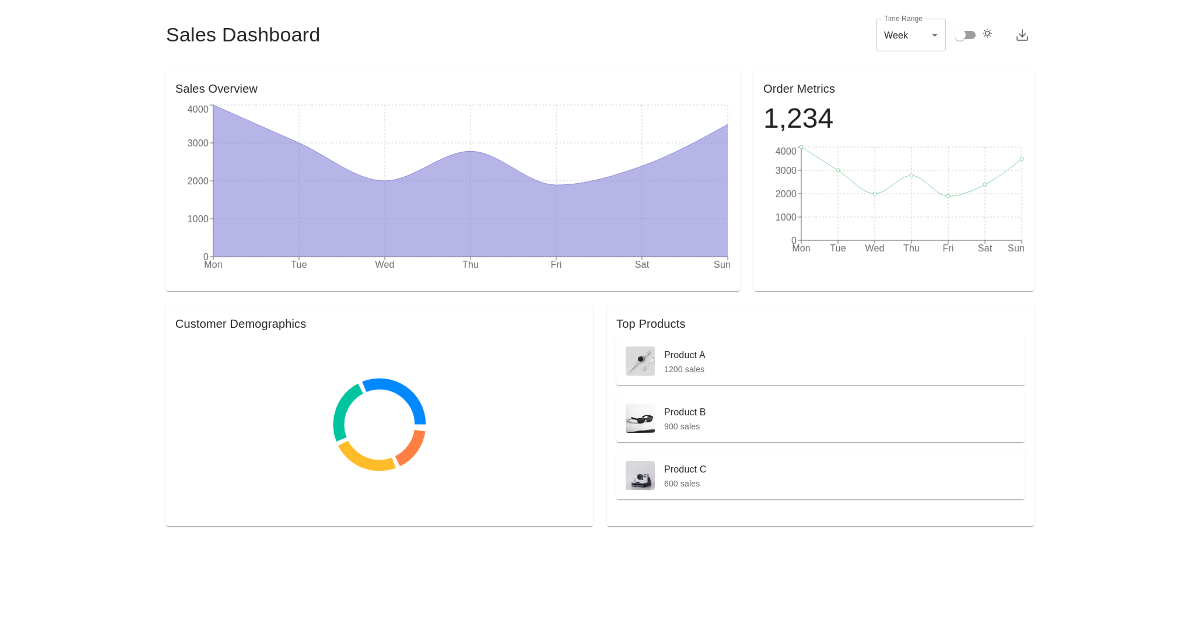Viewport: 1200px width, 630px height.
Task: Click the yellow donut chart segment
Action: [364, 461]
